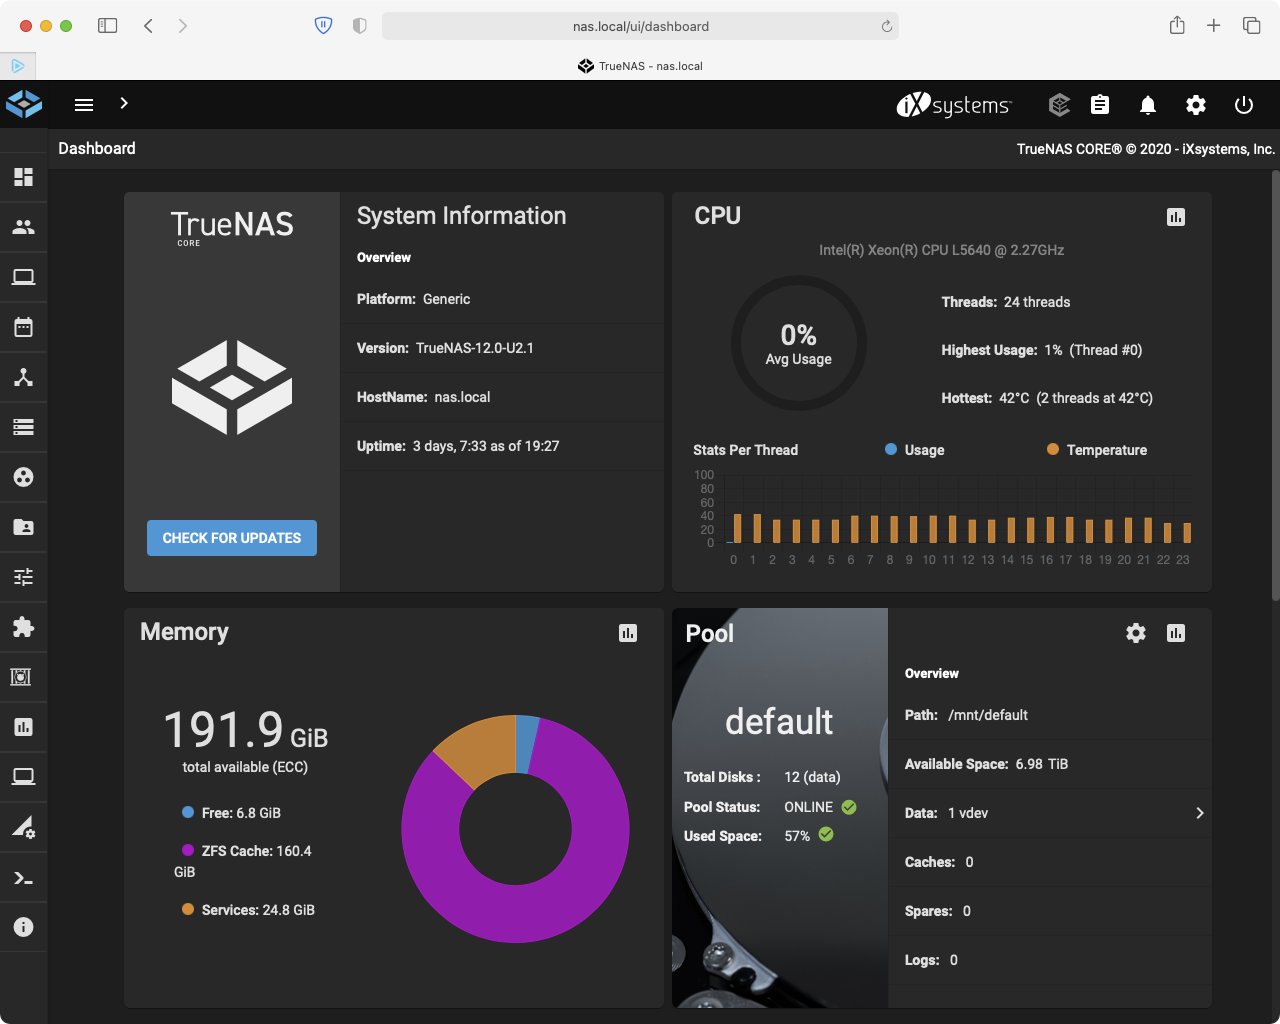Viewport: 1280px width, 1024px height.
Task: Open the Virtual Machines icon in sidebar
Action: tap(23, 777)
